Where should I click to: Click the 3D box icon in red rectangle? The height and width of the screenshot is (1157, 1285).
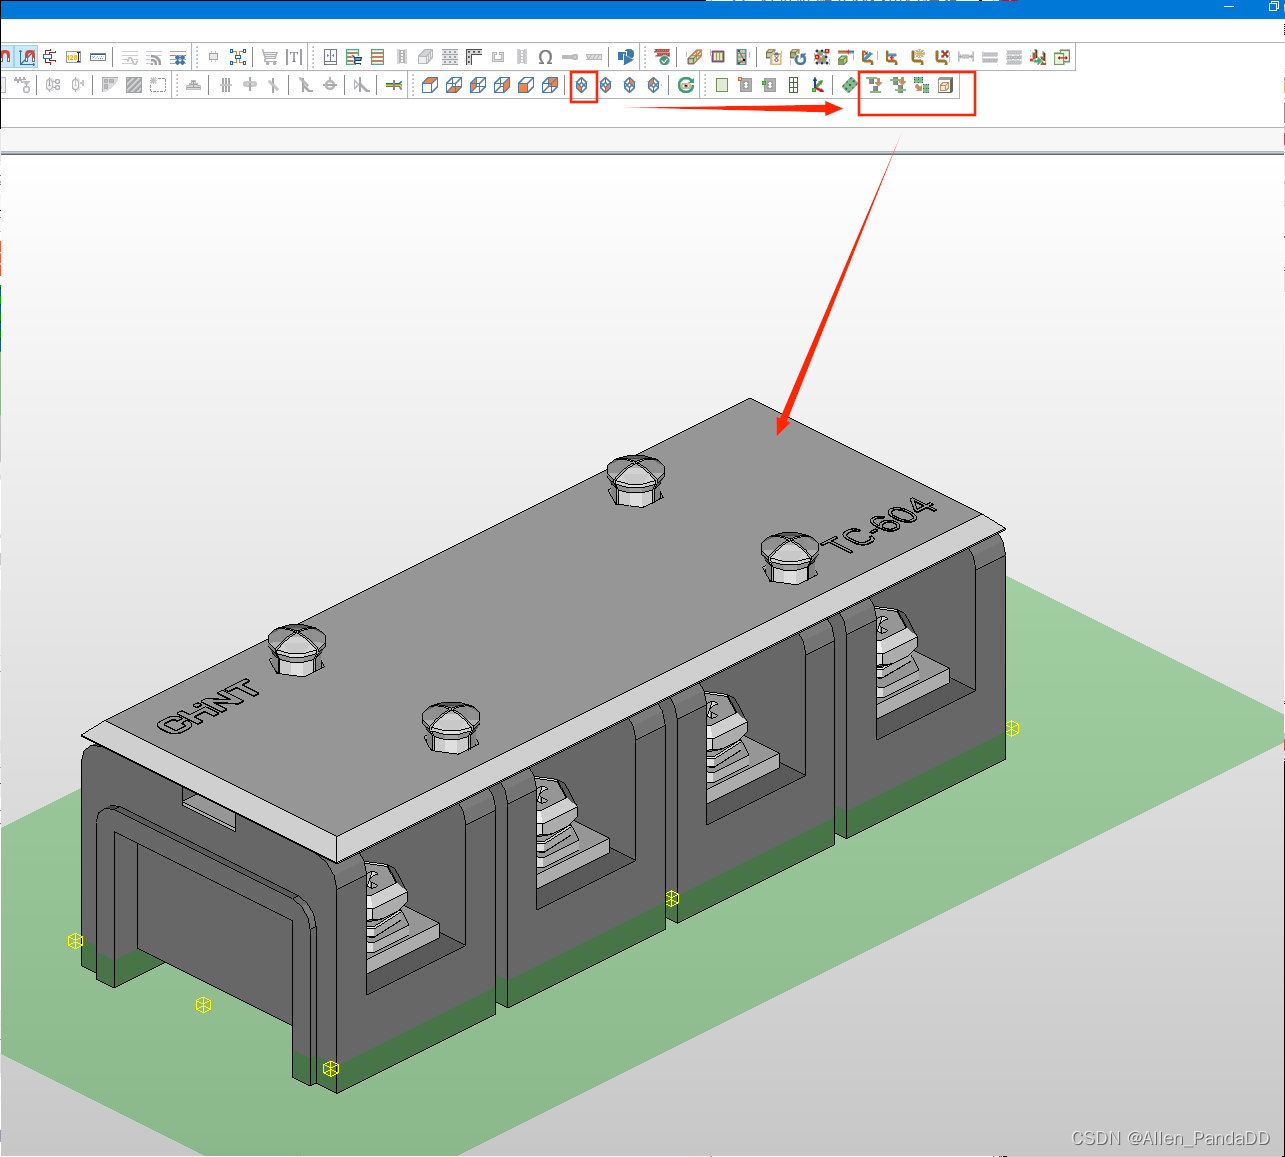point(945,86)
